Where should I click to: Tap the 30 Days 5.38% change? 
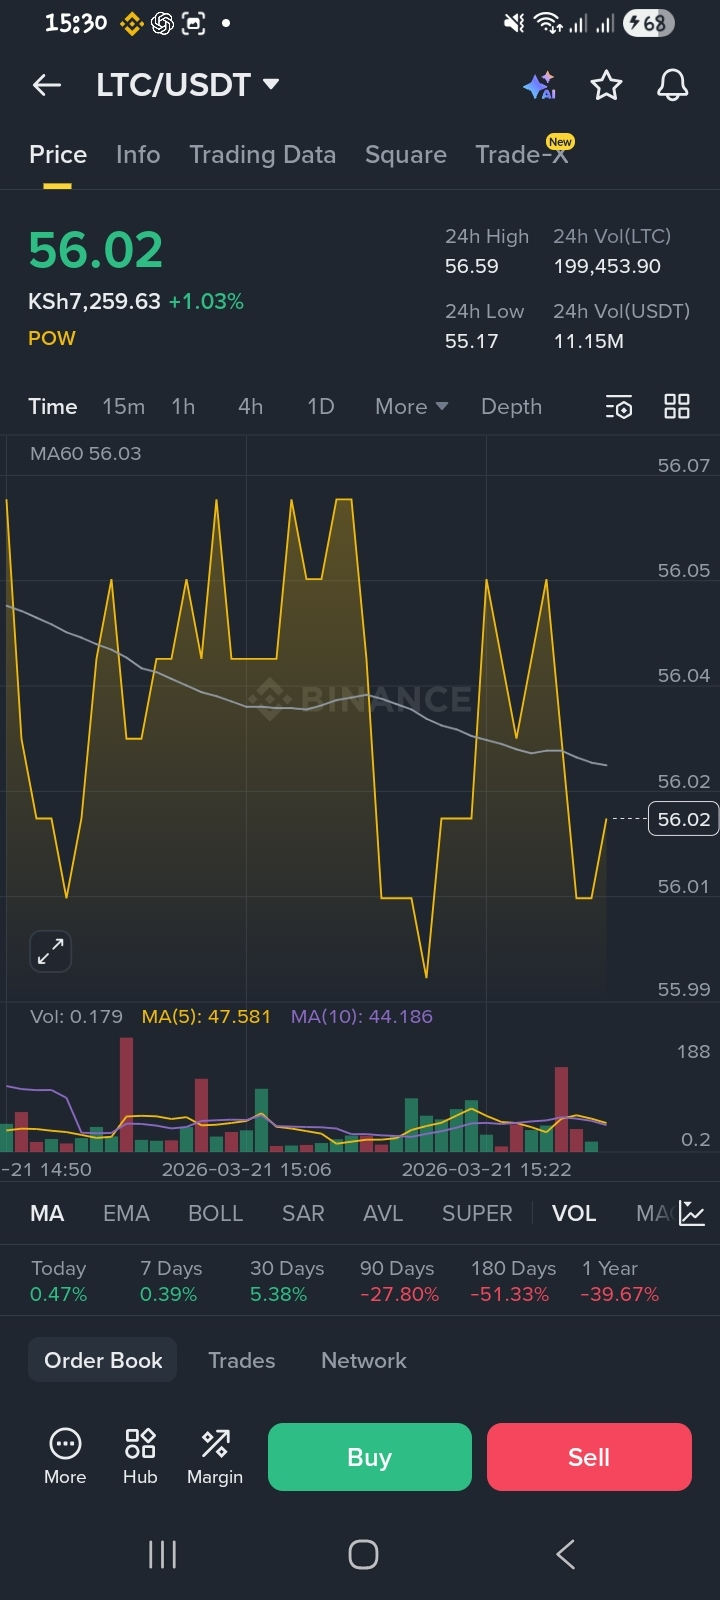[x=287, y=1281]
